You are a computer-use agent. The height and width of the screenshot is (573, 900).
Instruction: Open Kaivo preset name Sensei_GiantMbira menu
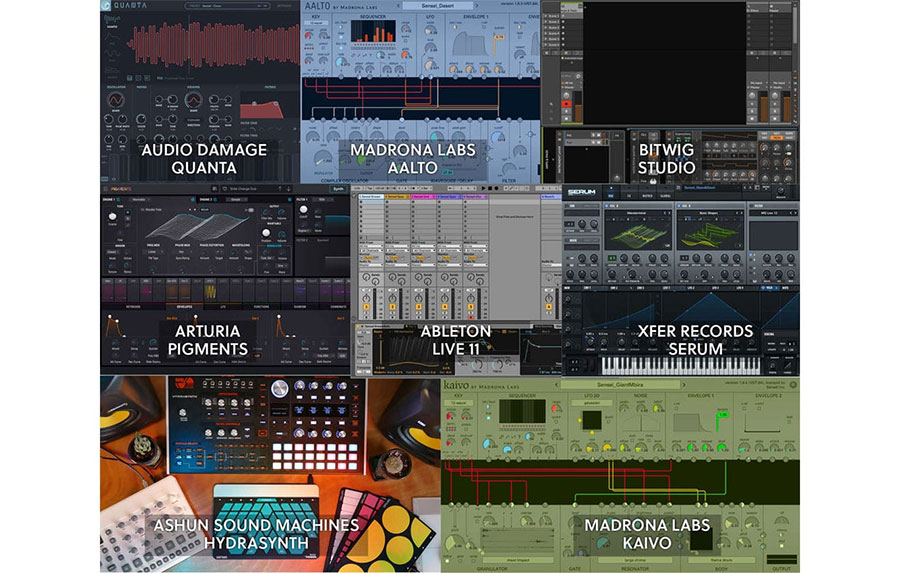[x=620, y=385]
